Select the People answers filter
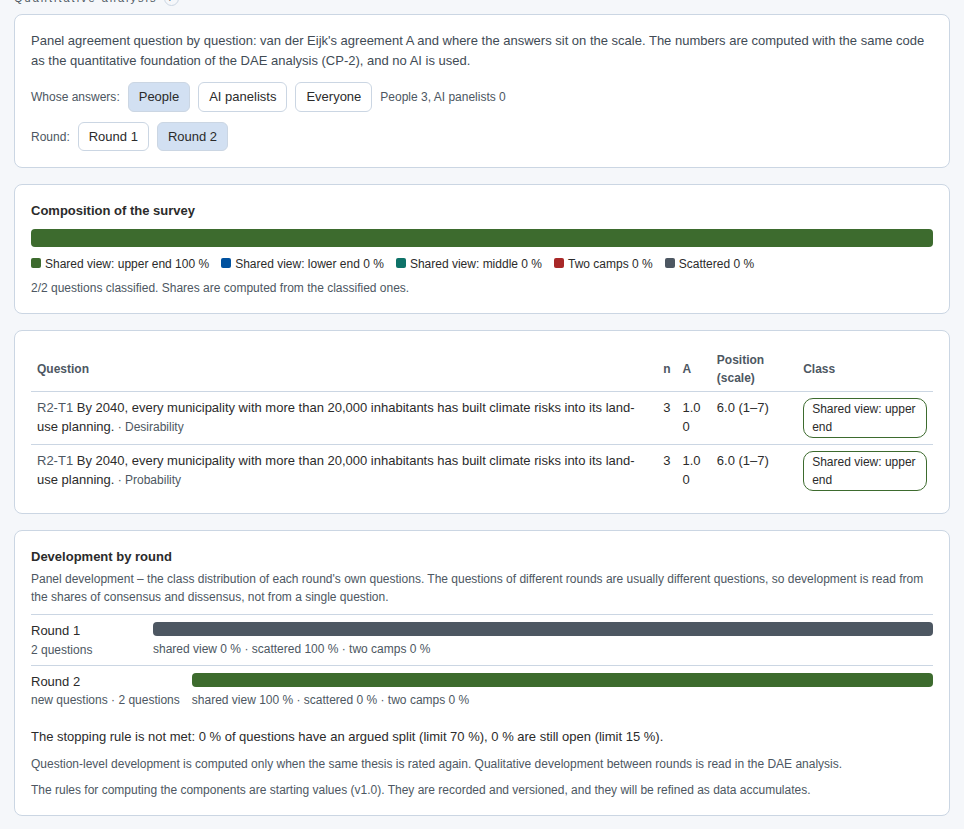Image resolution: width=964 pixels, height=829 pixels. (159, 97)
